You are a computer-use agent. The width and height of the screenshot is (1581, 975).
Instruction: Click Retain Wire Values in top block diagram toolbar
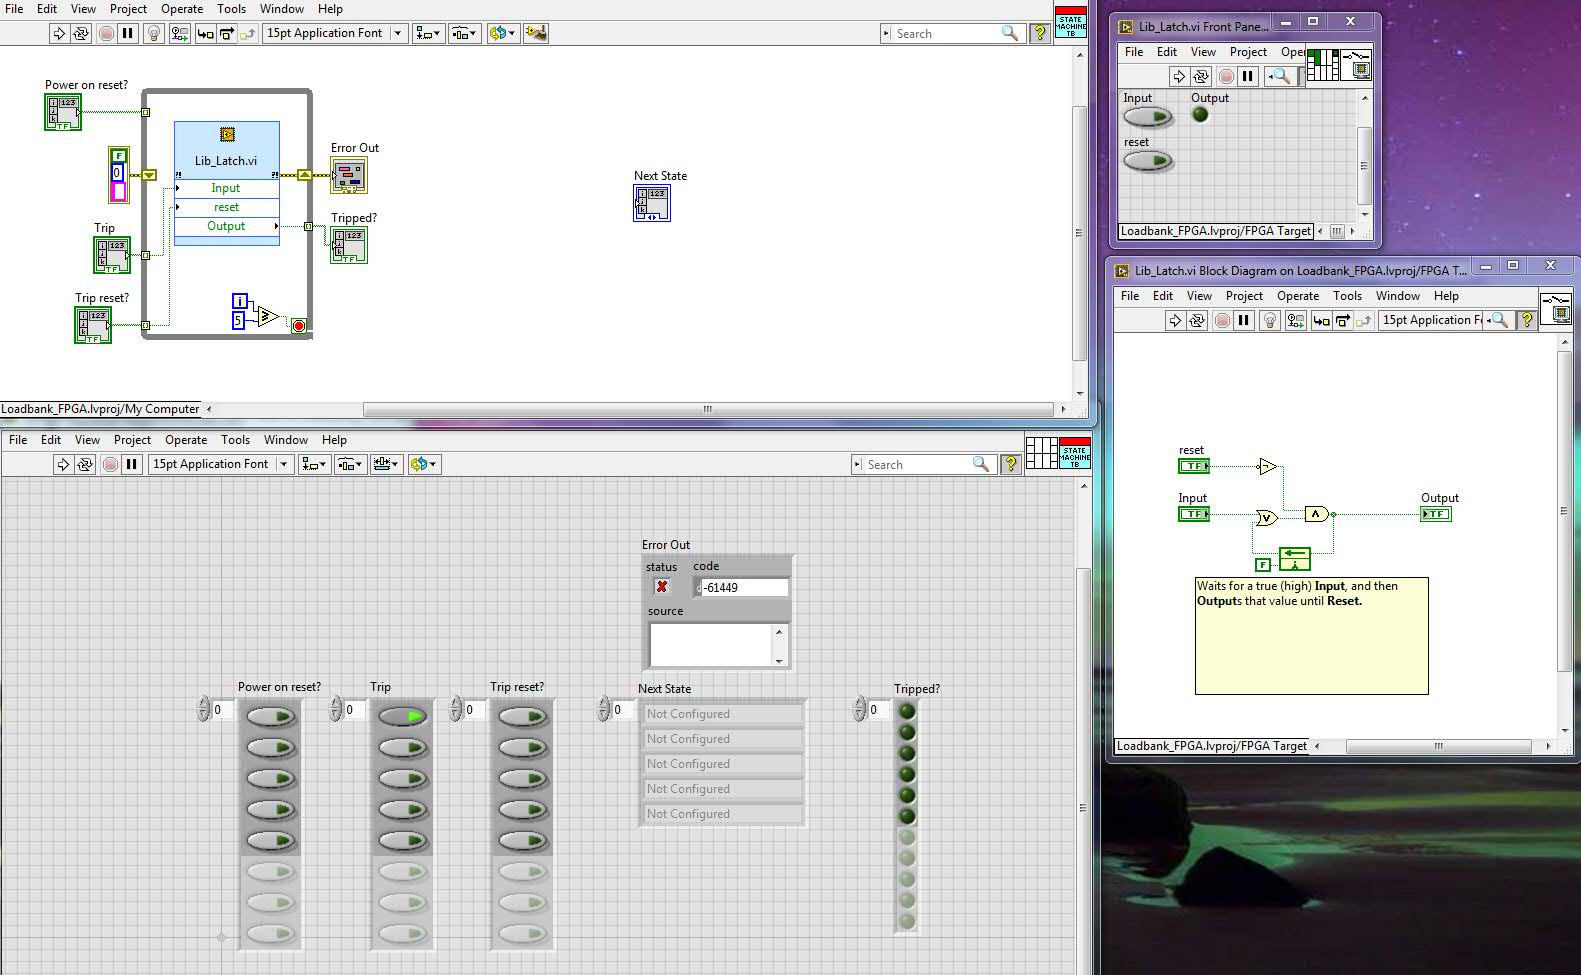(180, 33)
